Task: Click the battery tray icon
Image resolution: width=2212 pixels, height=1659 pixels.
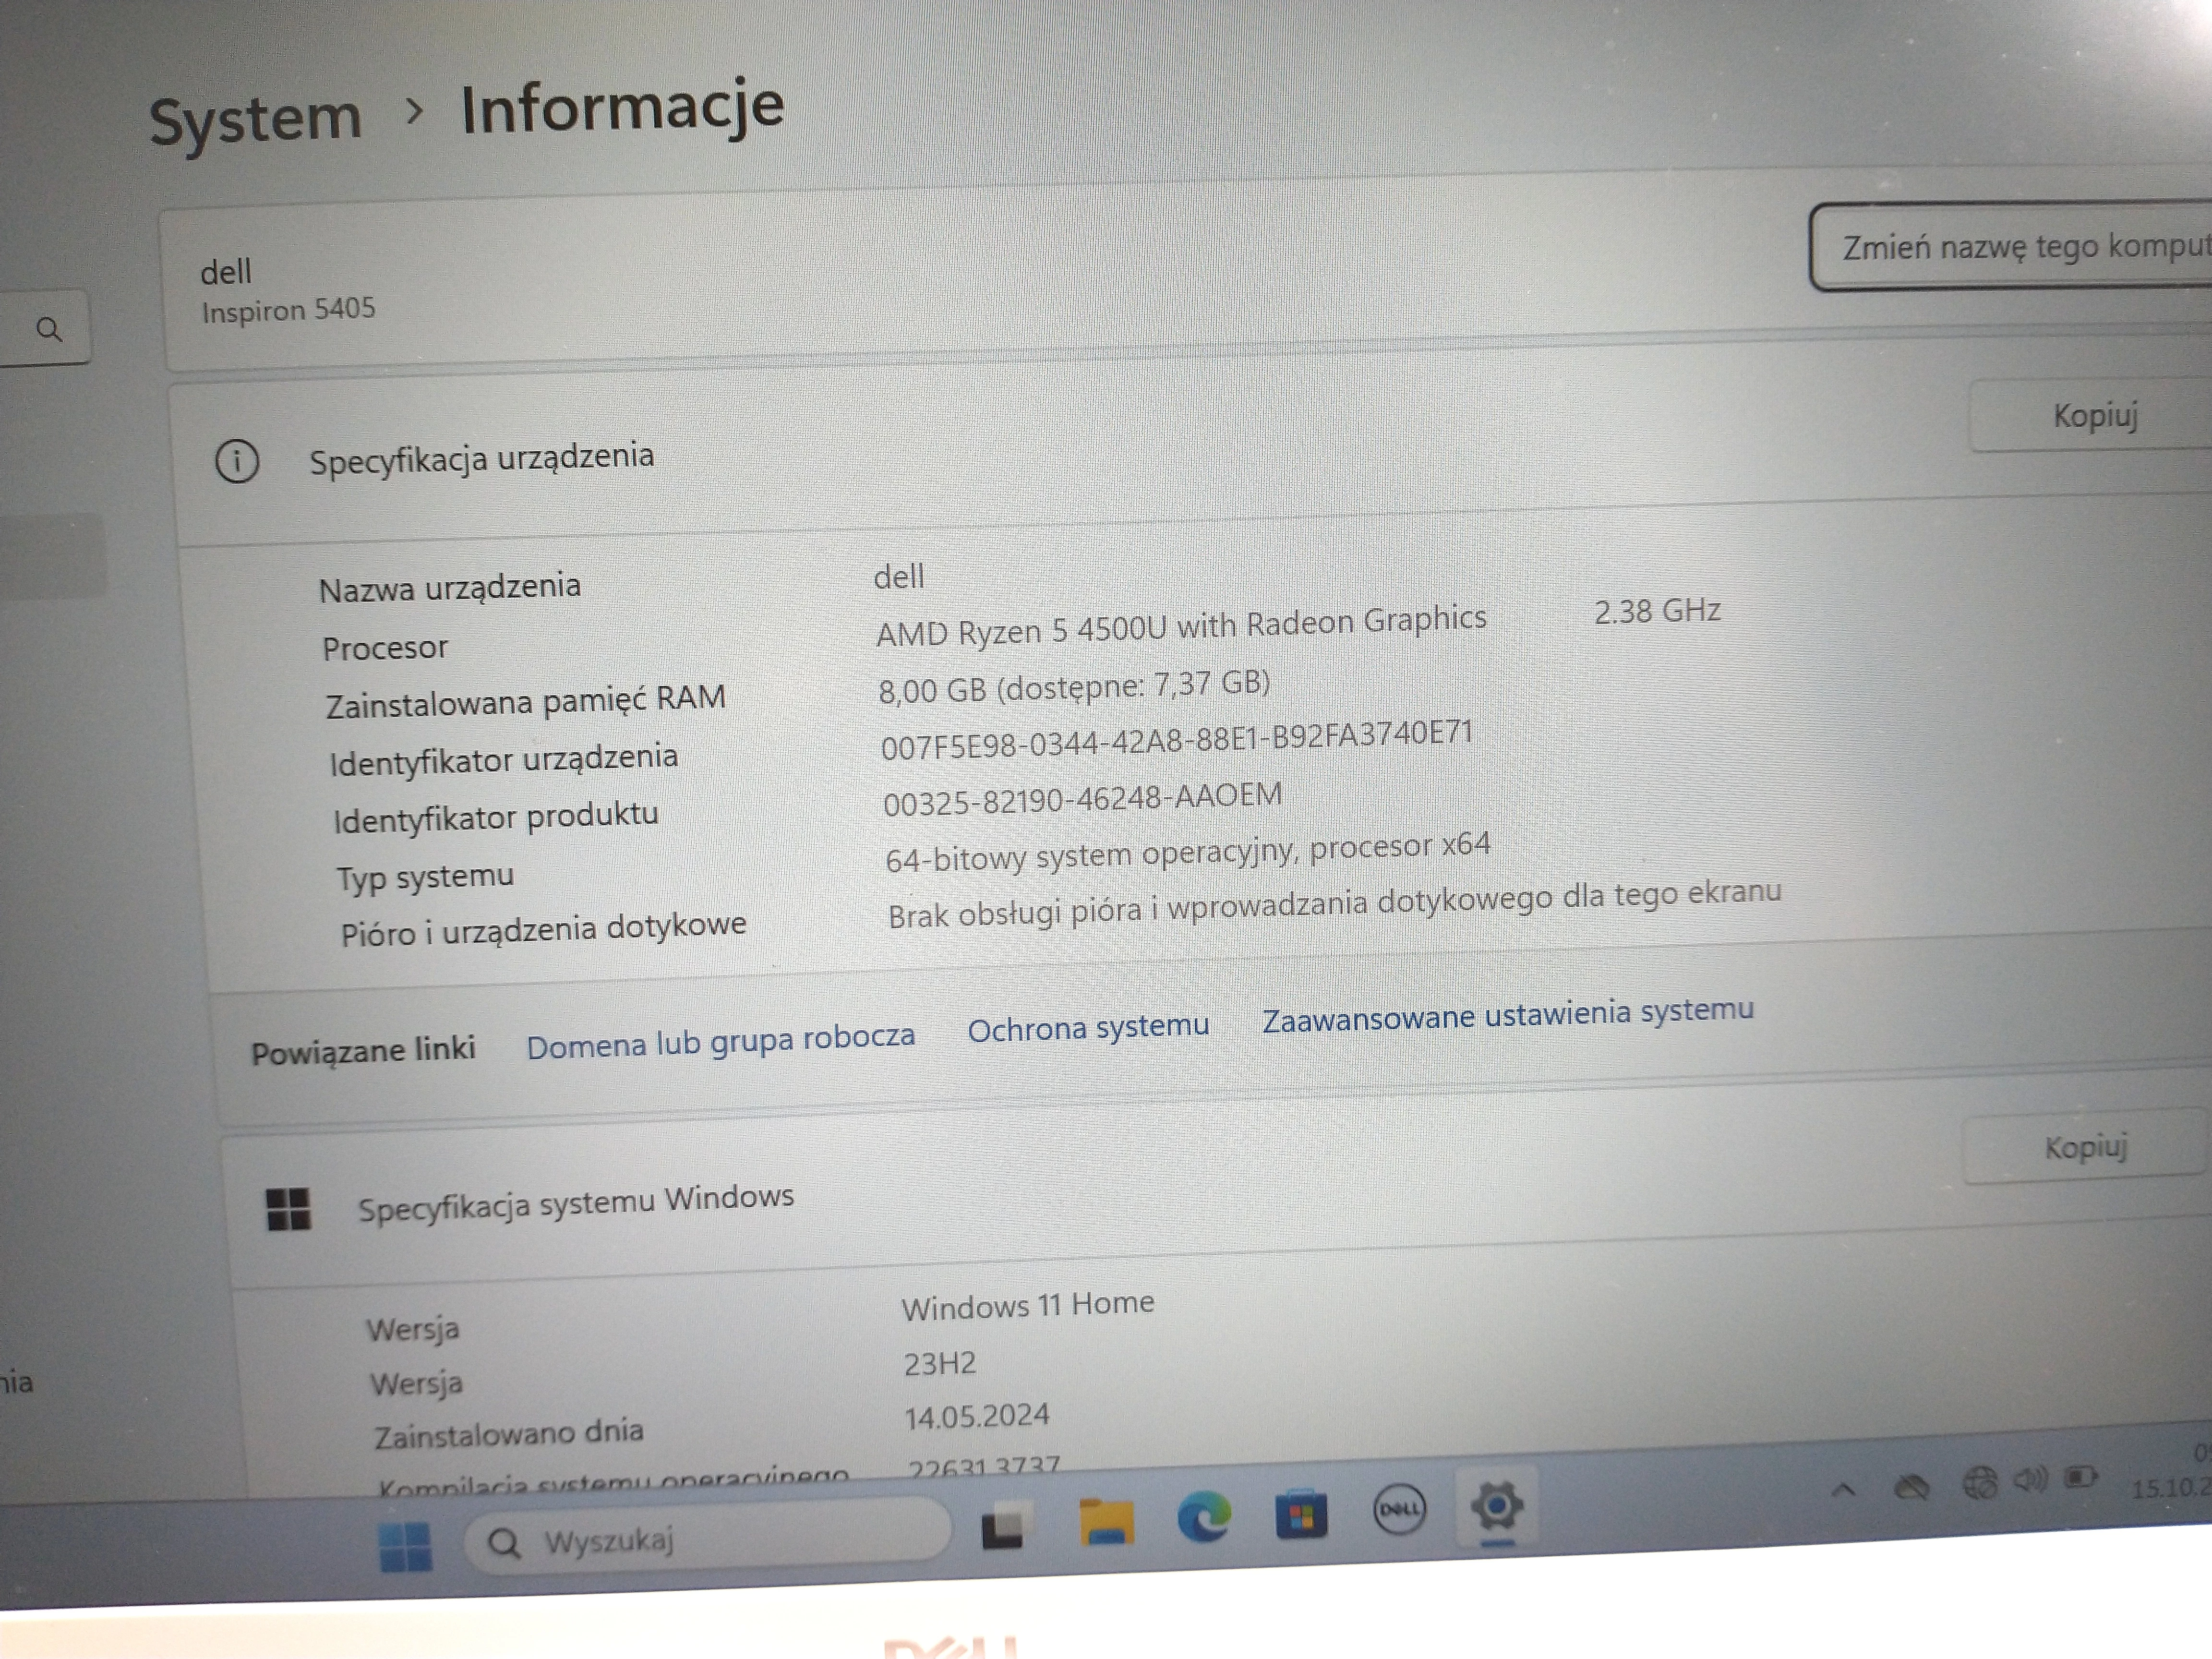Action: (2082, 1477)
